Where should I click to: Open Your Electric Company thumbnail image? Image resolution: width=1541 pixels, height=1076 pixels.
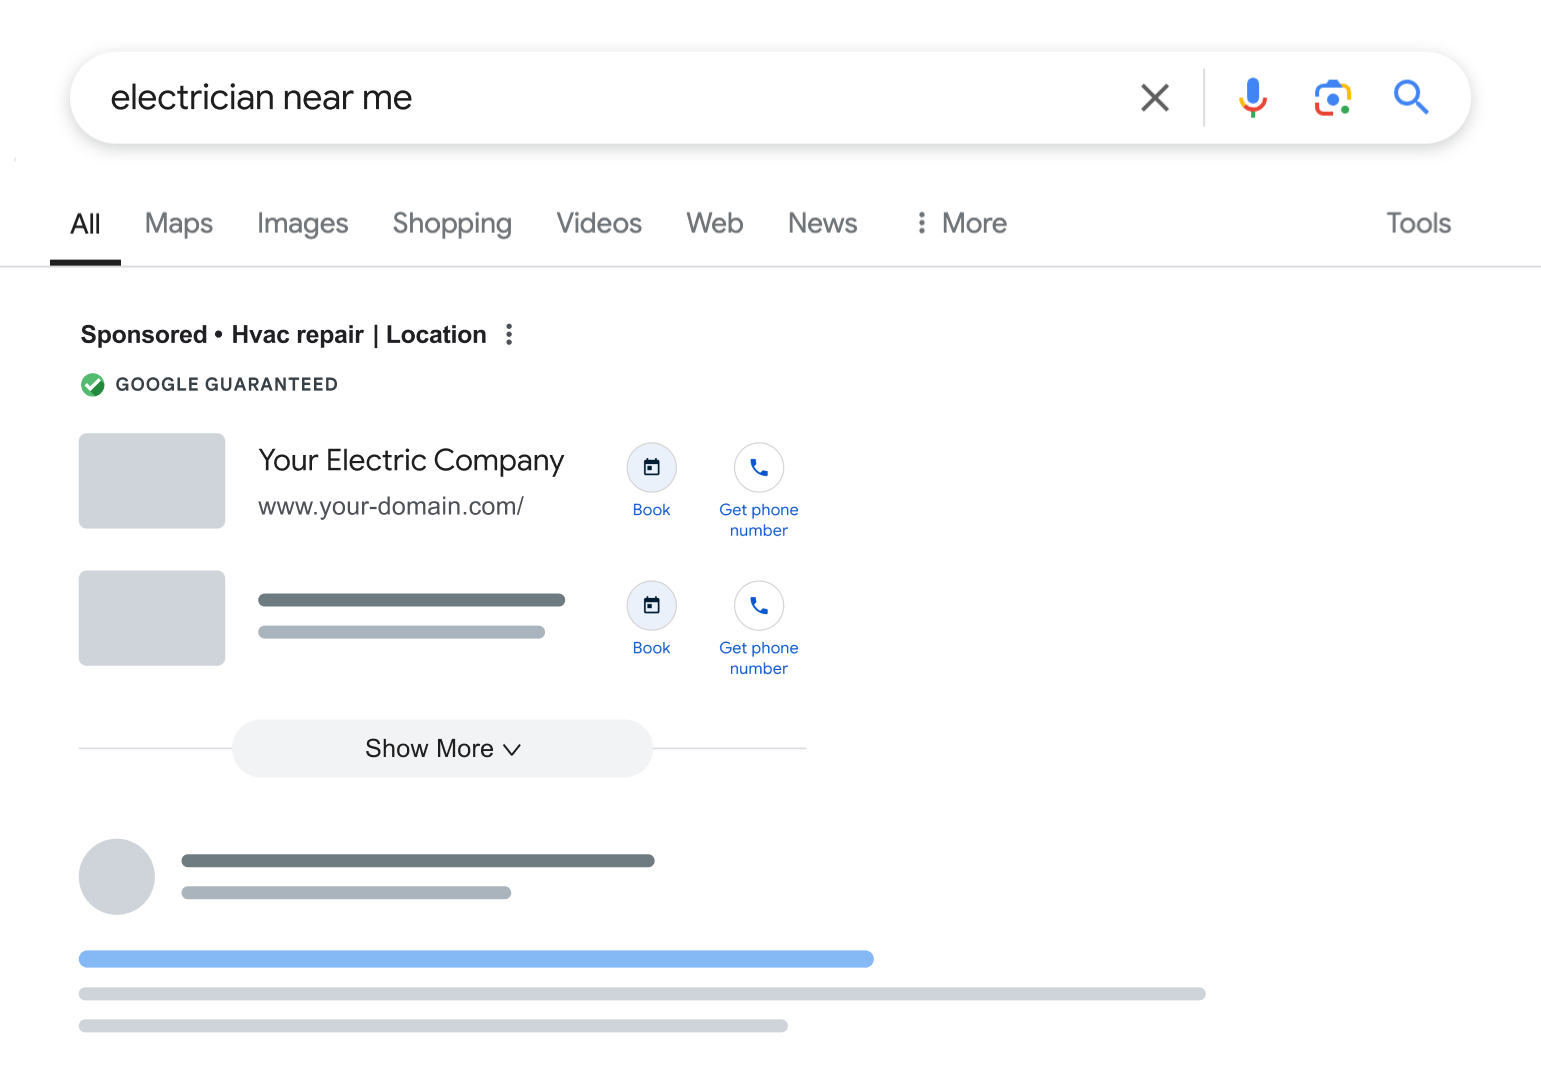[x=152, y=481]
